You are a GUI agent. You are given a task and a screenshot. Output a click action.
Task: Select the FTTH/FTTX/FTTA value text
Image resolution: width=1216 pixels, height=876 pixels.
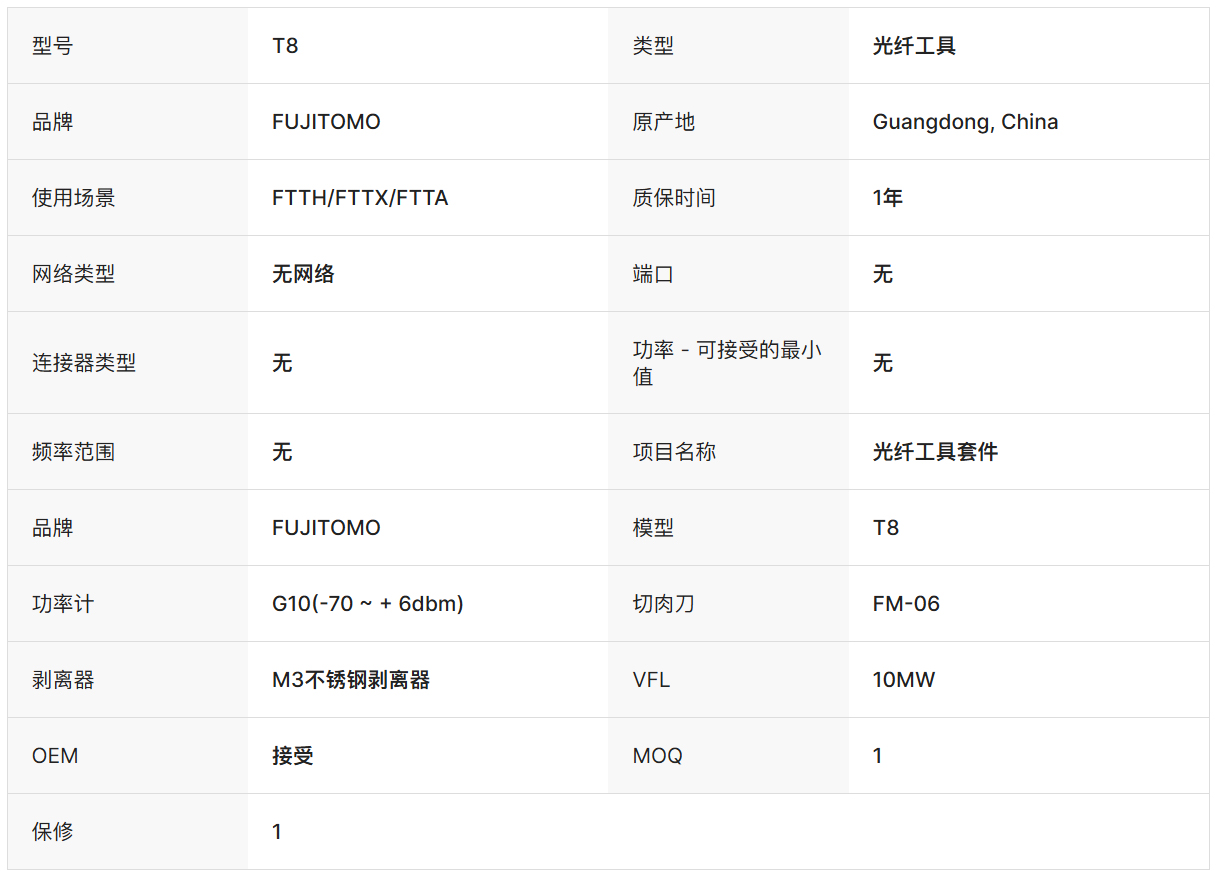[360, 198]
